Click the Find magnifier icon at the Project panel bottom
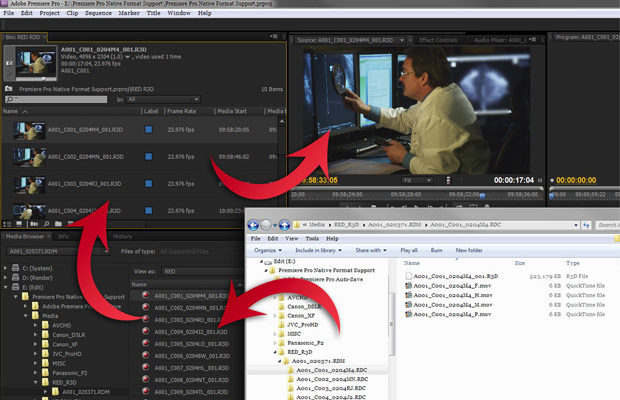The width and height of the screenshot is (620, 400). 47,224
